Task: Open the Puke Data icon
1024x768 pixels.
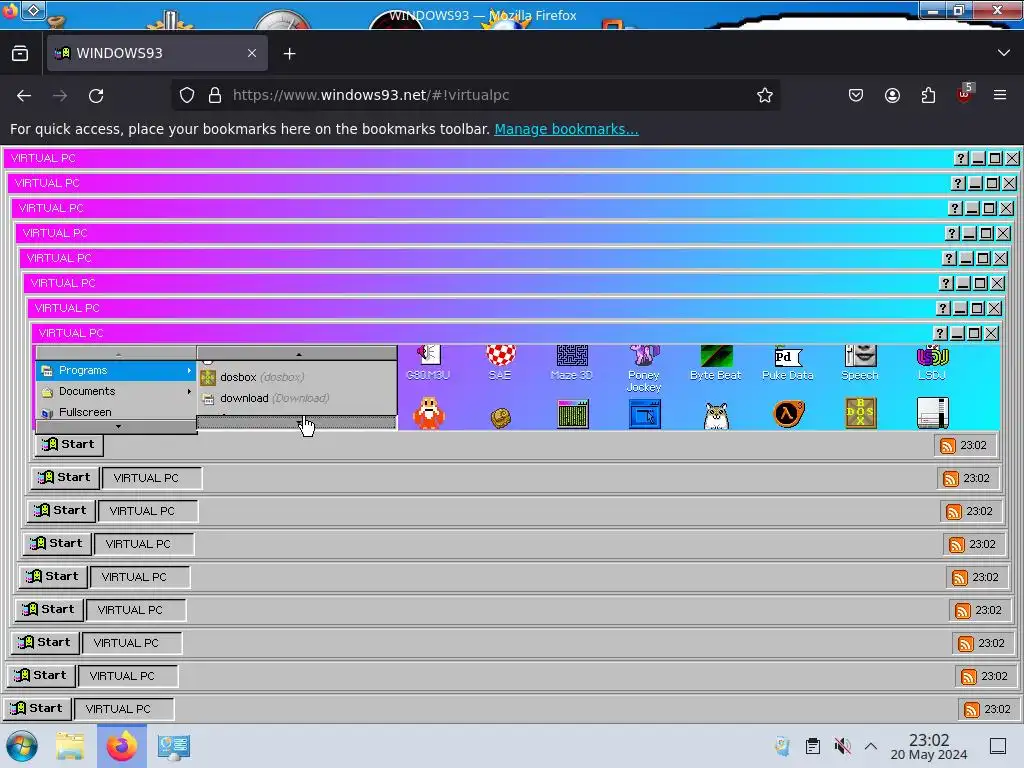Action: point(788,362)
